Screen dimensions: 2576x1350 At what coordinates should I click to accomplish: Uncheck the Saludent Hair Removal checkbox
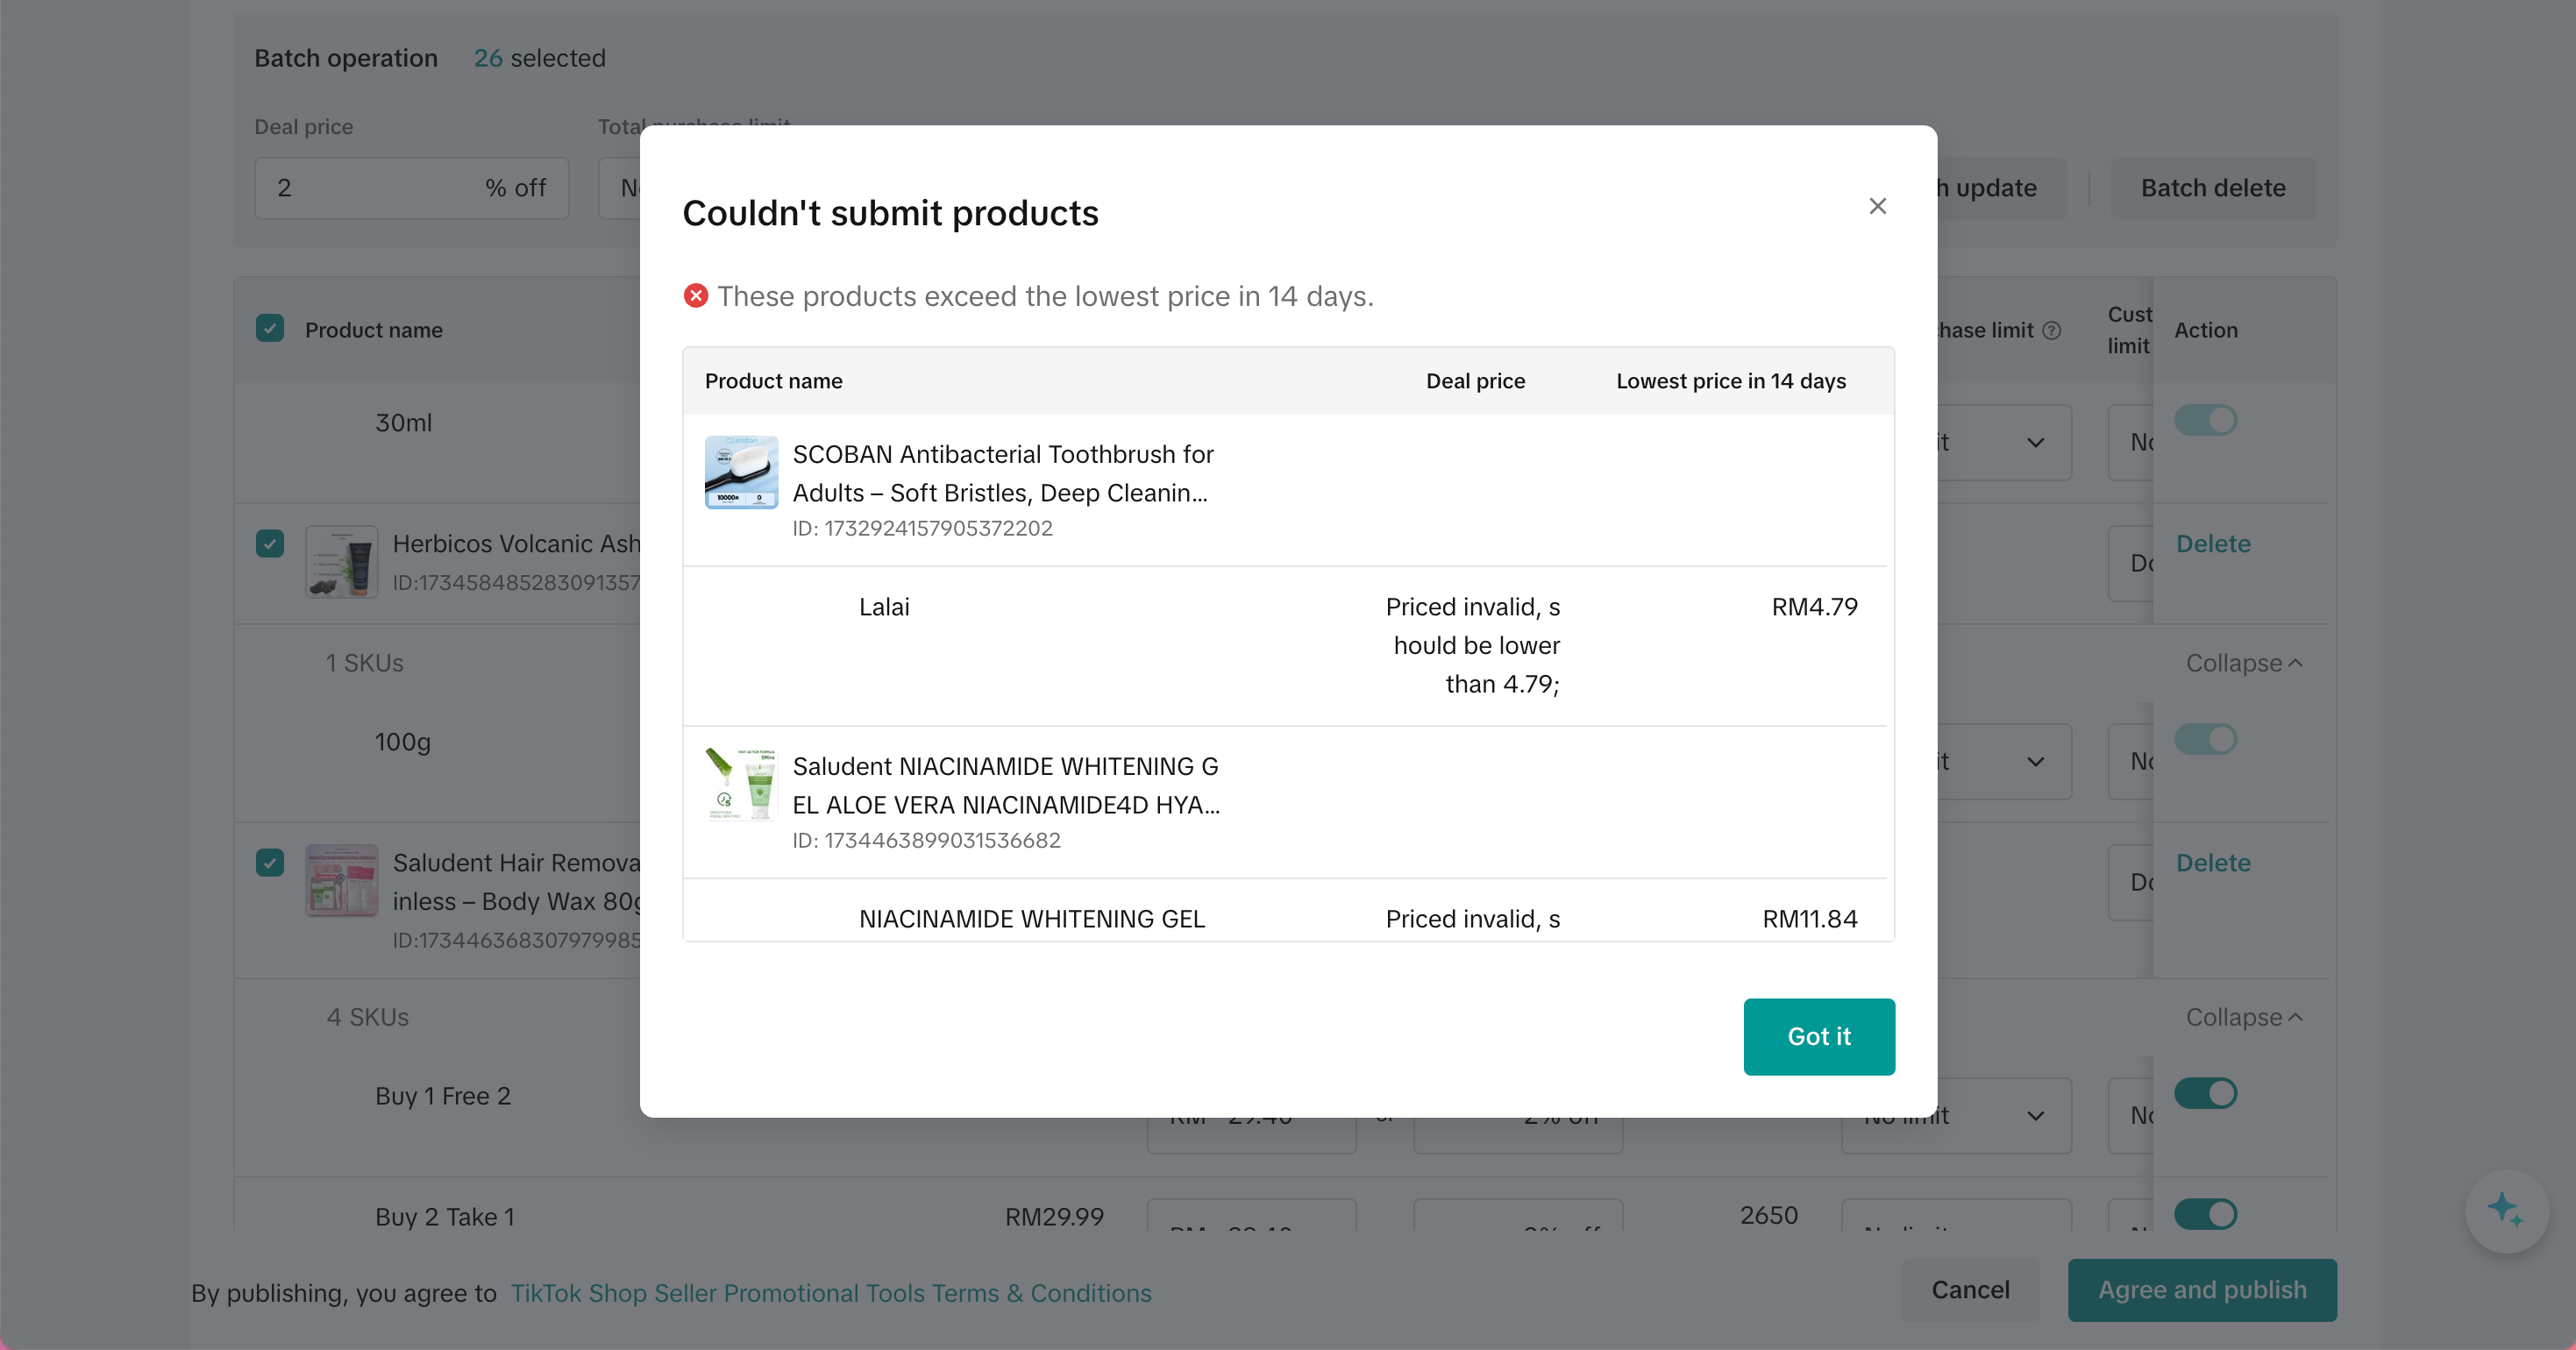tap(270, 862)
